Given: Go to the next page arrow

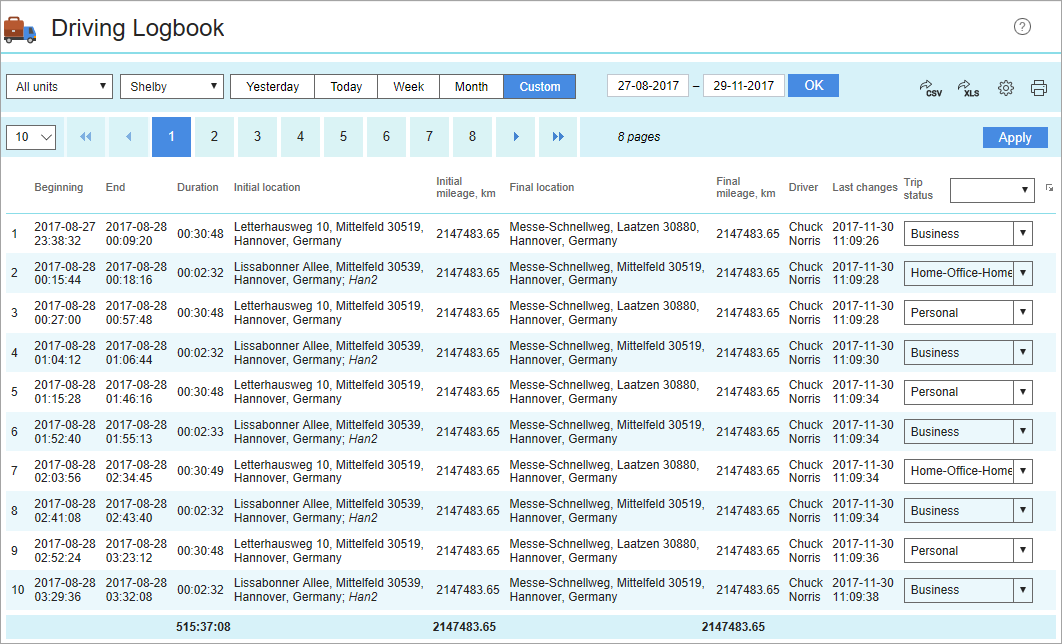Looking at the screenshot, I should pos(515,137).
